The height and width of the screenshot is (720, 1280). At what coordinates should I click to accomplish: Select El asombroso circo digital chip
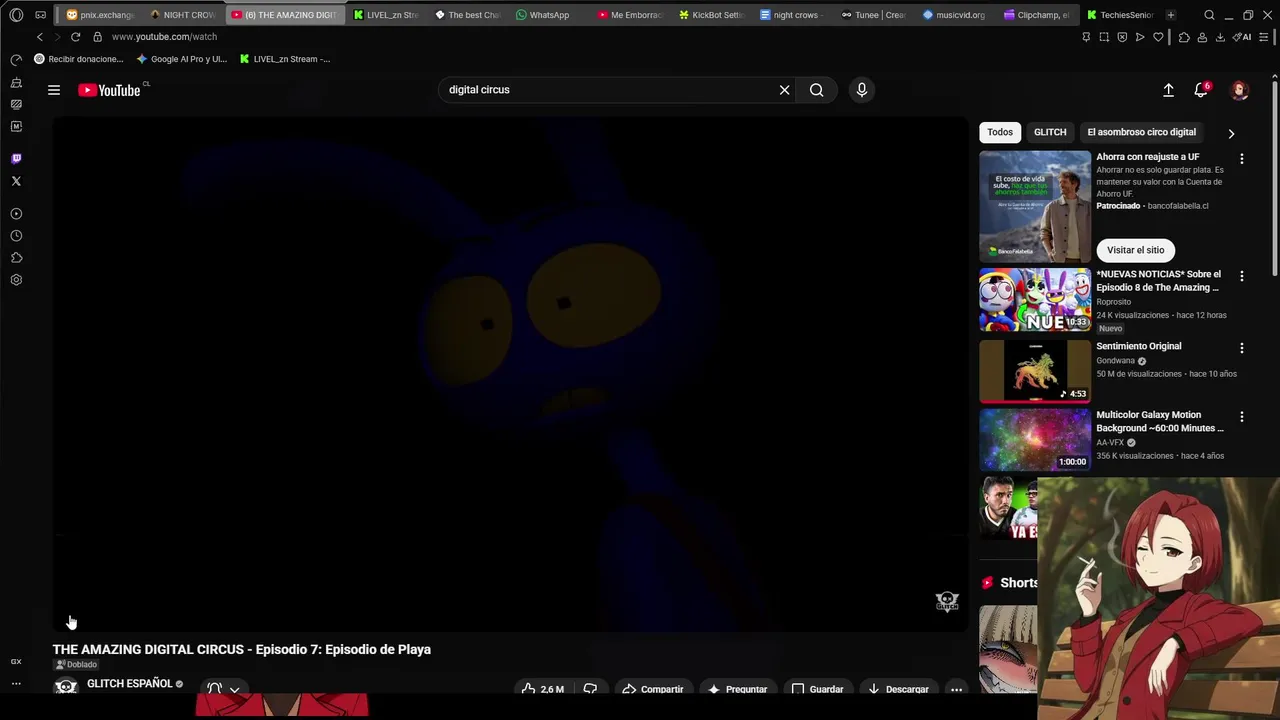pyautogui.click(x=1142, y=132)
